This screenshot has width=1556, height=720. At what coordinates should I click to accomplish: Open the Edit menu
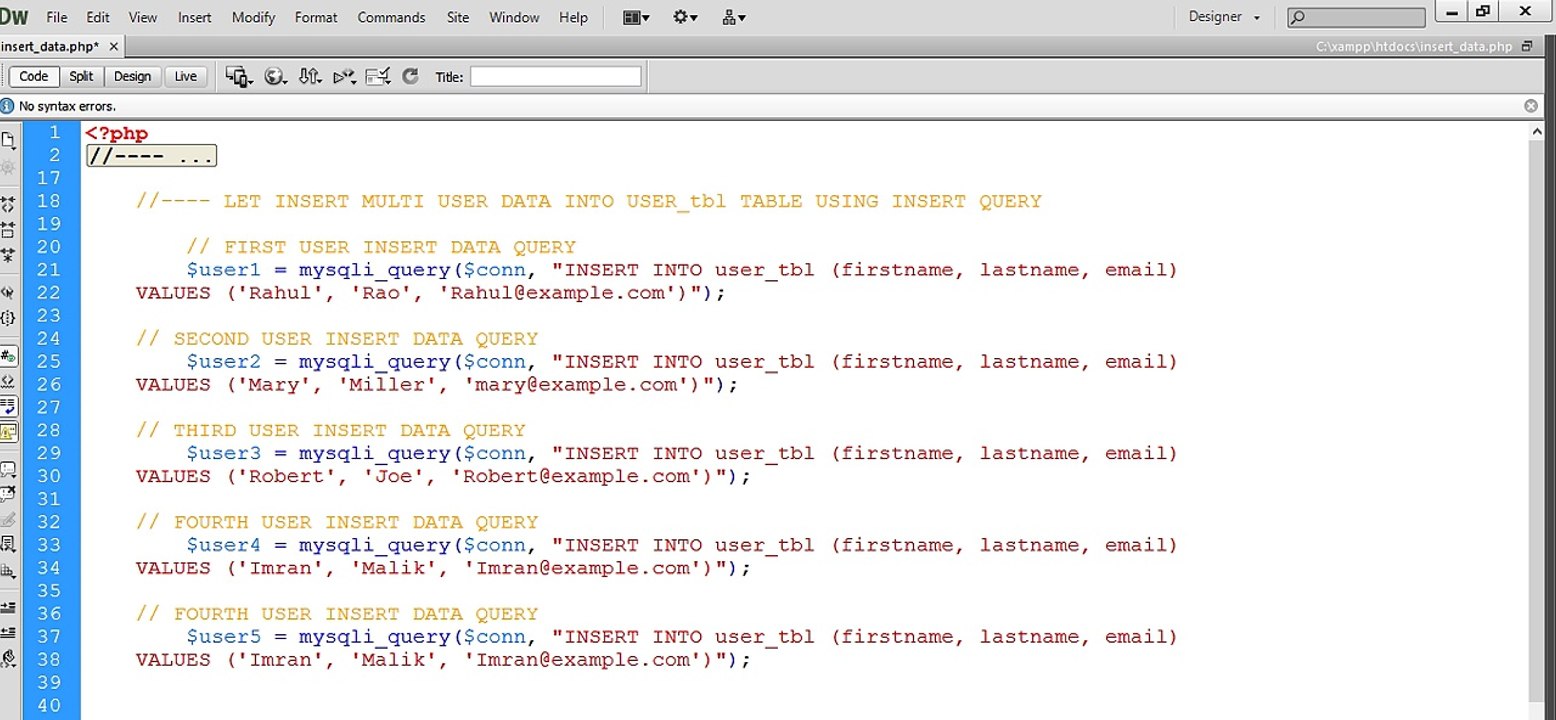pyautogui.click(x=98, y=17)
